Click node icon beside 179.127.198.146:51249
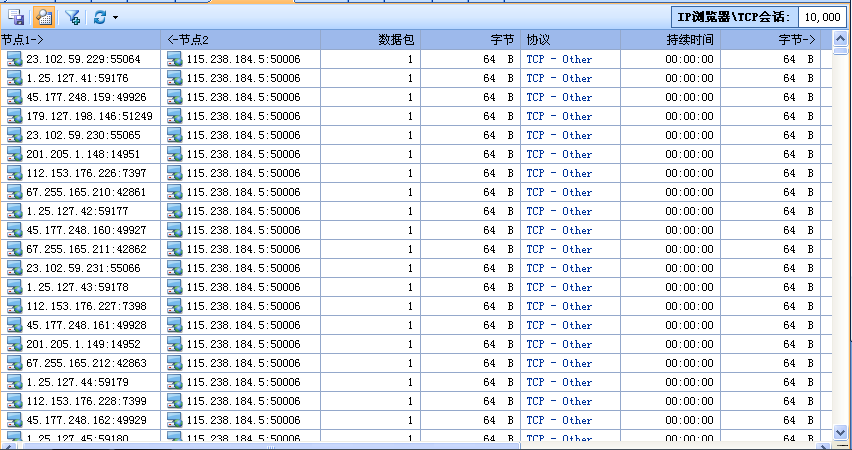Screen dimensions: 852x450 15,116
